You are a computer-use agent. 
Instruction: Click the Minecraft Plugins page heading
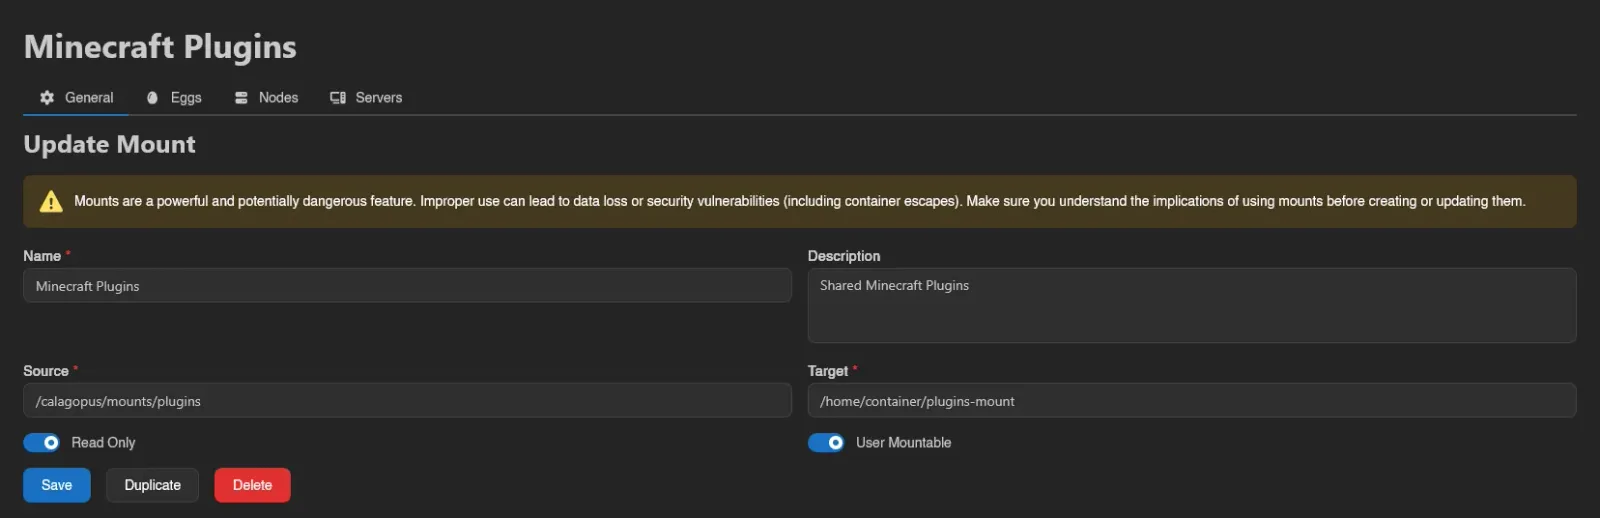(160, 47)
